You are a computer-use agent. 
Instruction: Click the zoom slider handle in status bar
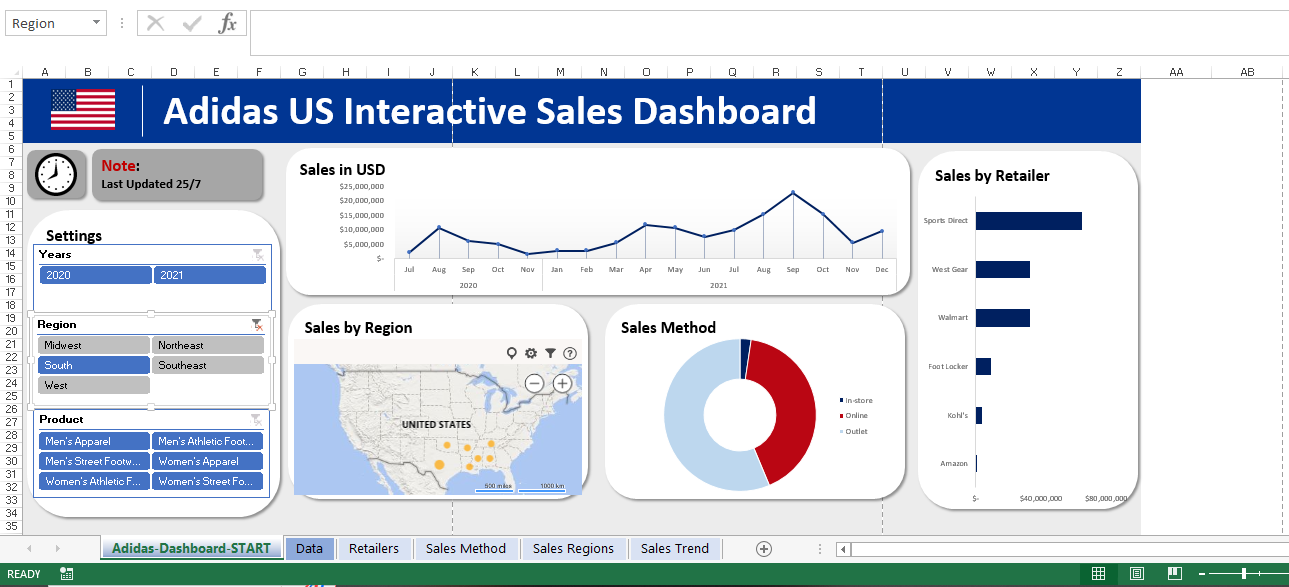(1243, 574)
